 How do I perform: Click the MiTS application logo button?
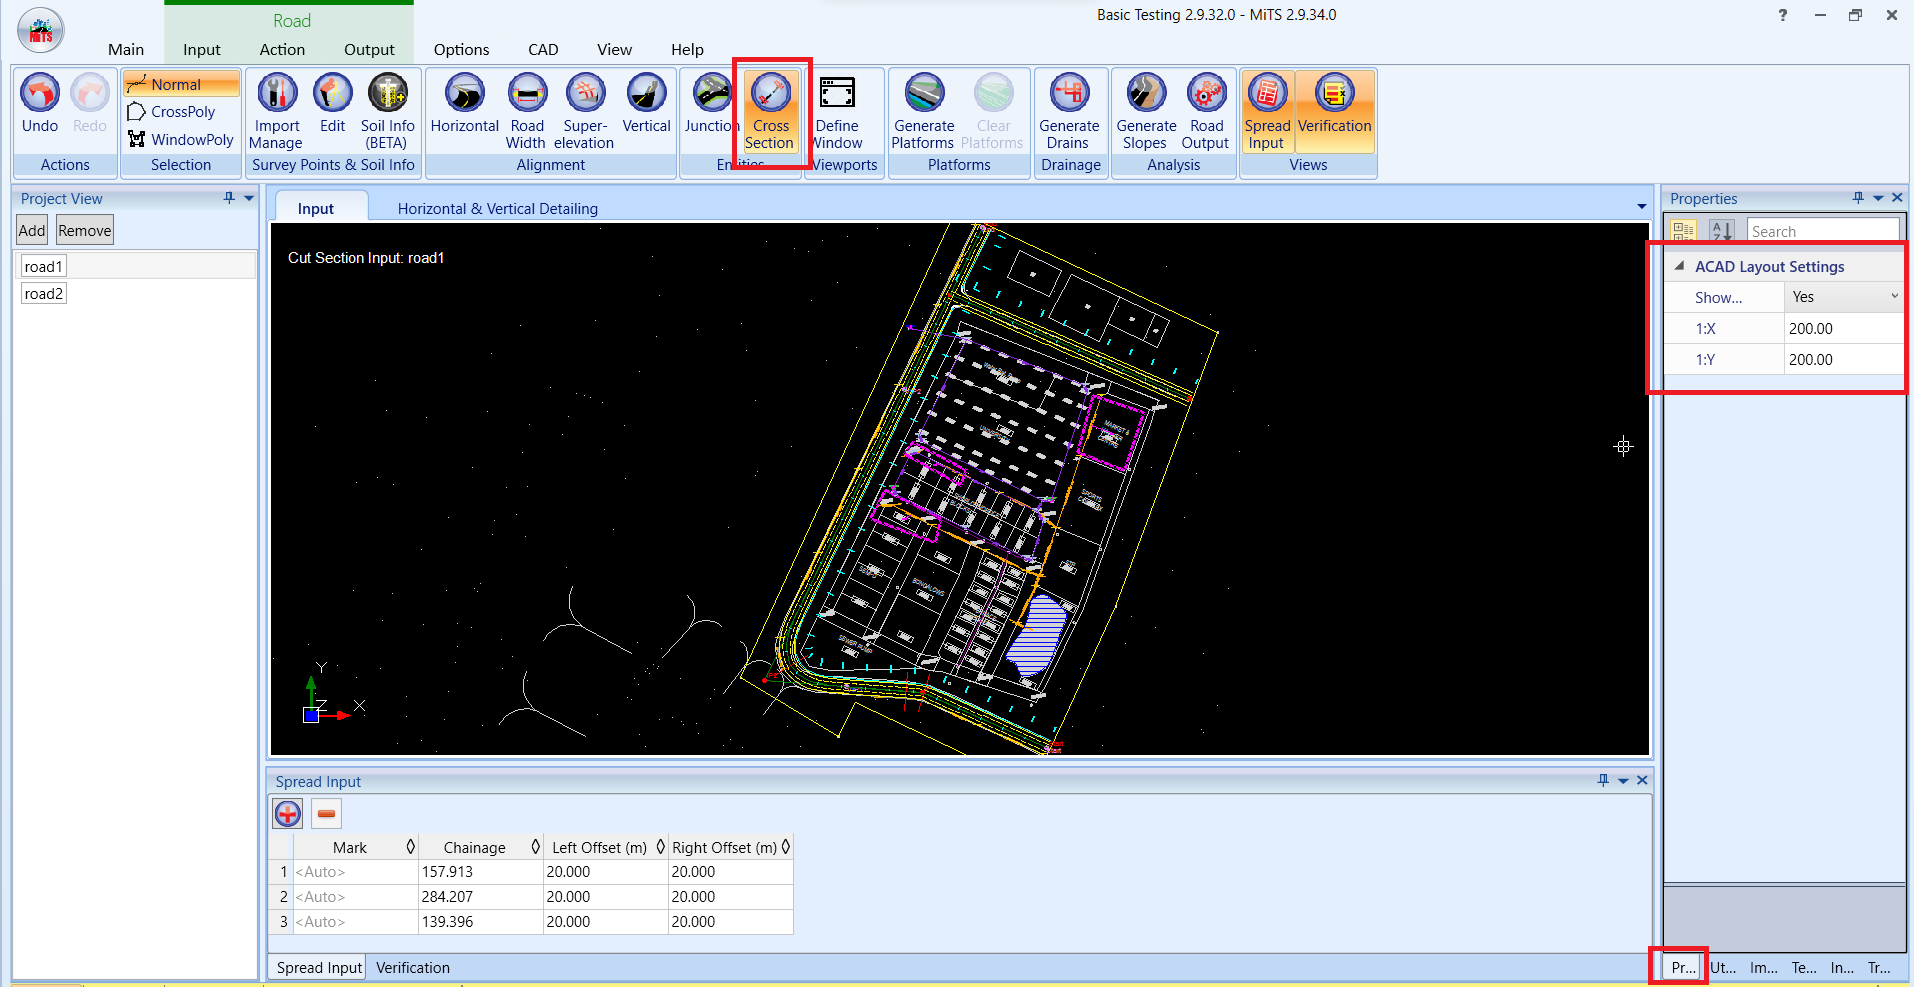coord(41,31)
